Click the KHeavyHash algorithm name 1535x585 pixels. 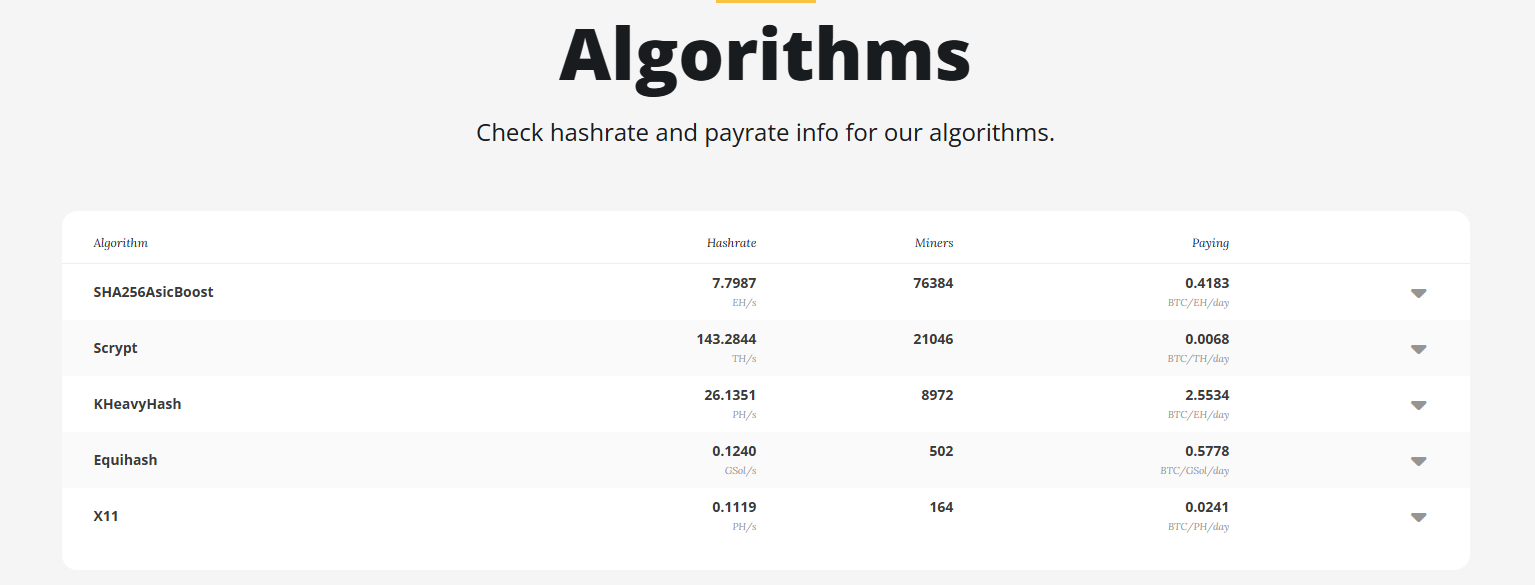click(x=137, y=404)
